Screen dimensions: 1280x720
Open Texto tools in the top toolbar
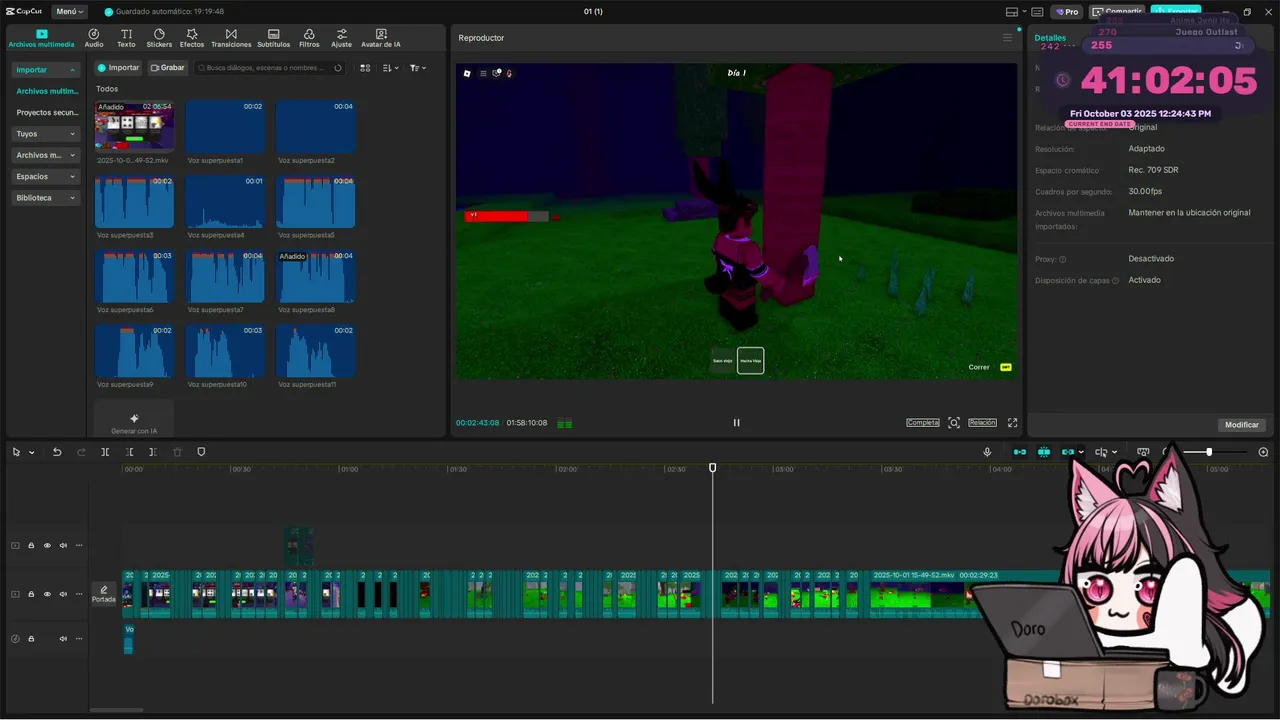pyautogui.click(x=126, y=38)
